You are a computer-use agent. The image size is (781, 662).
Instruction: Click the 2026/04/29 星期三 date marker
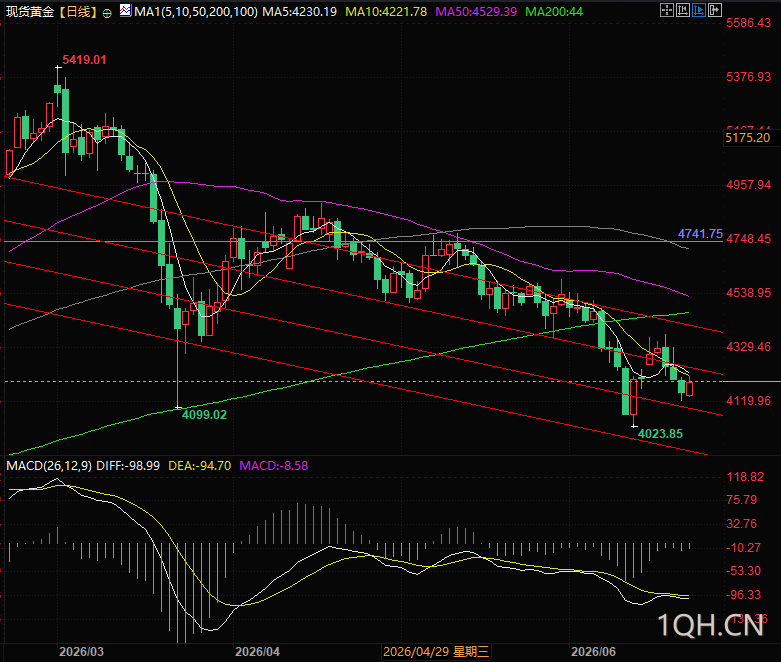point(436,652)
